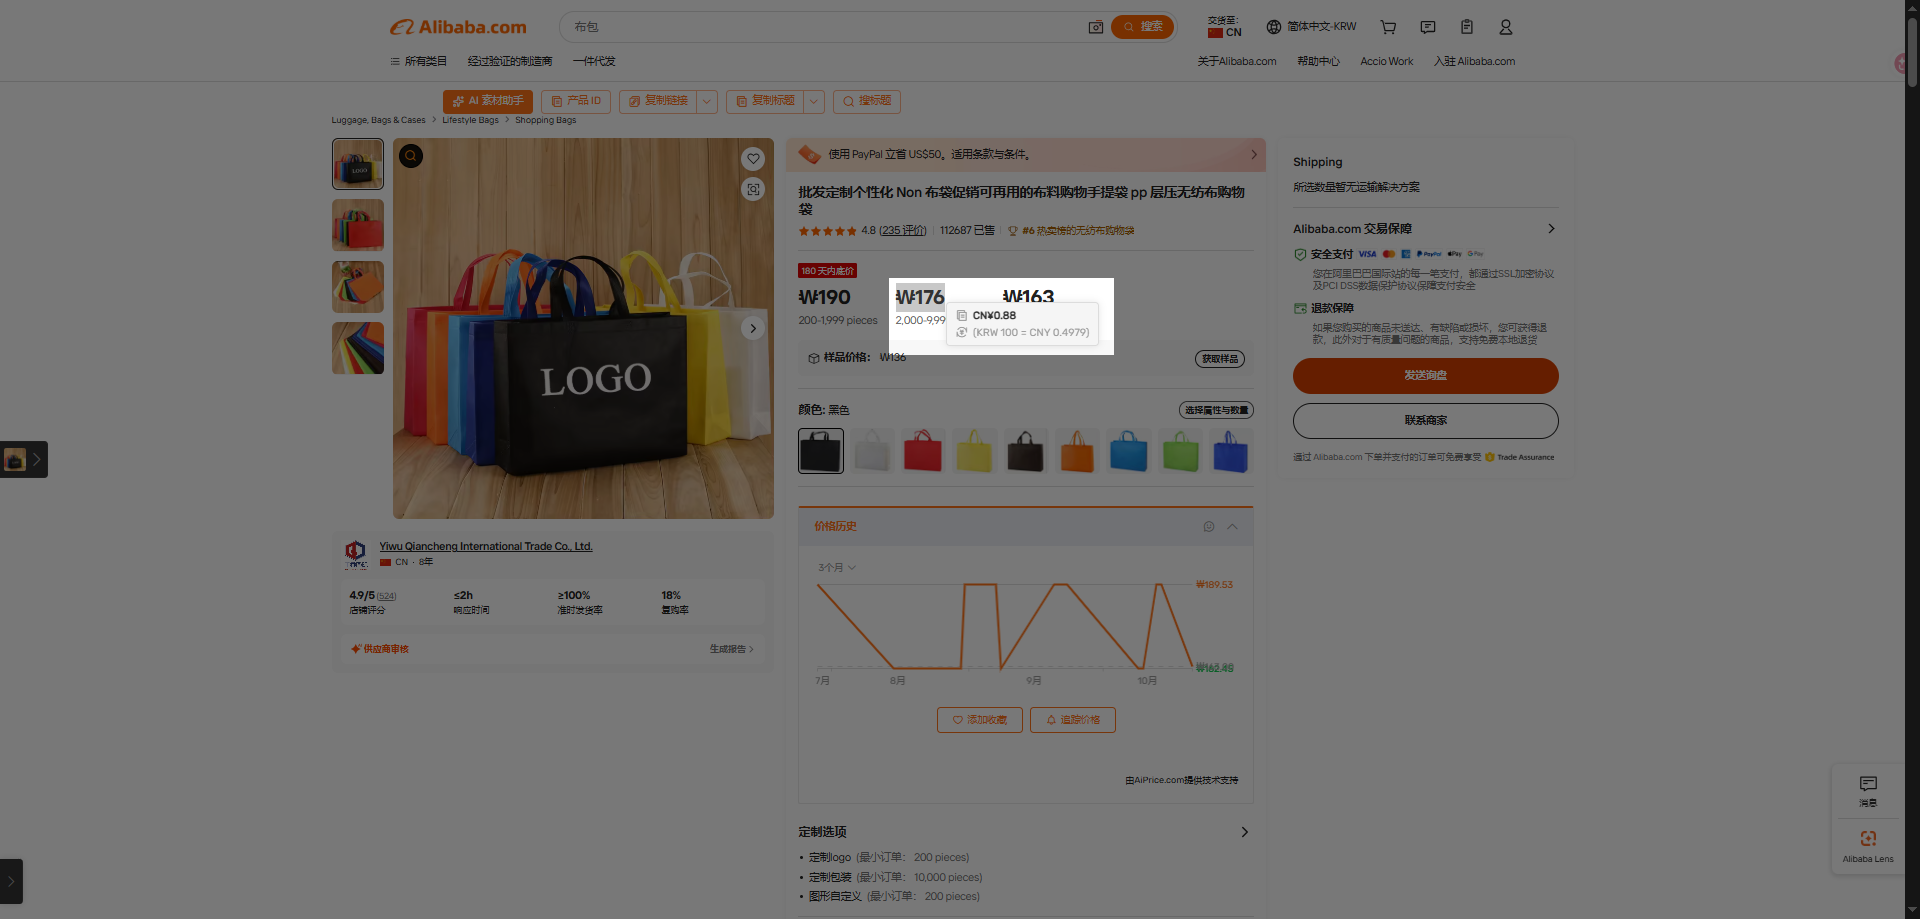Select the yellow bag color swatch
The height and width of the screenshot is (919, 1920).
point(974,451)
